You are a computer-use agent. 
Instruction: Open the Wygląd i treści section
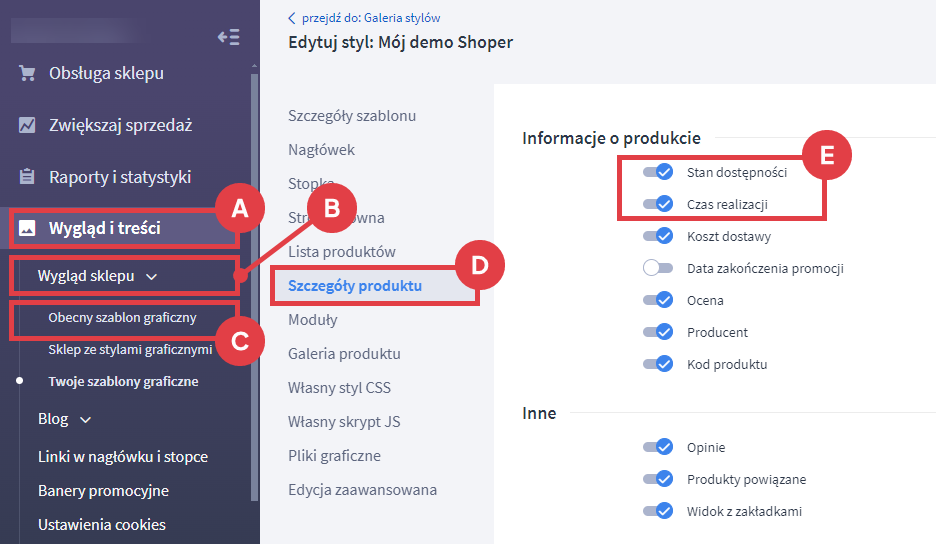point(104,228)
